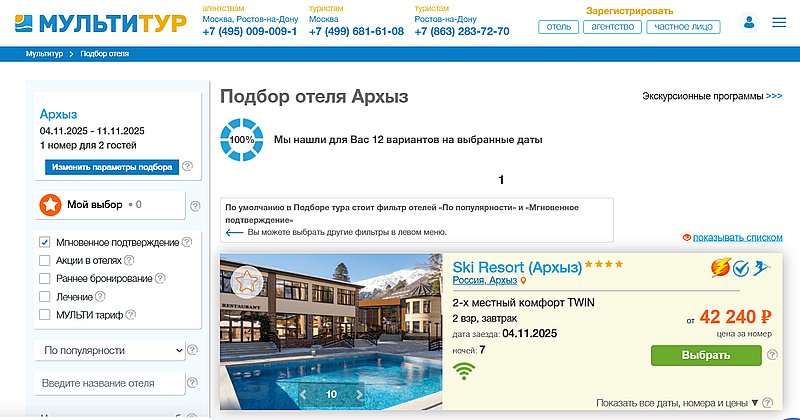Register as отель

coord(559,27)
